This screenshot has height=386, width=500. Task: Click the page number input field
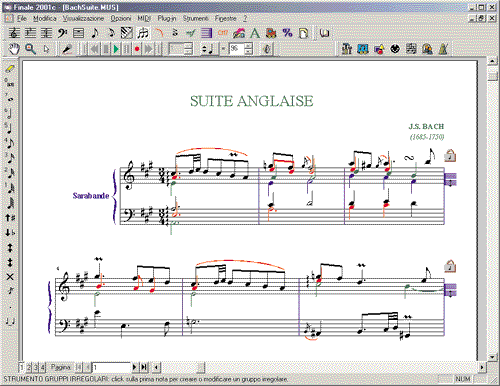(111, 367)
